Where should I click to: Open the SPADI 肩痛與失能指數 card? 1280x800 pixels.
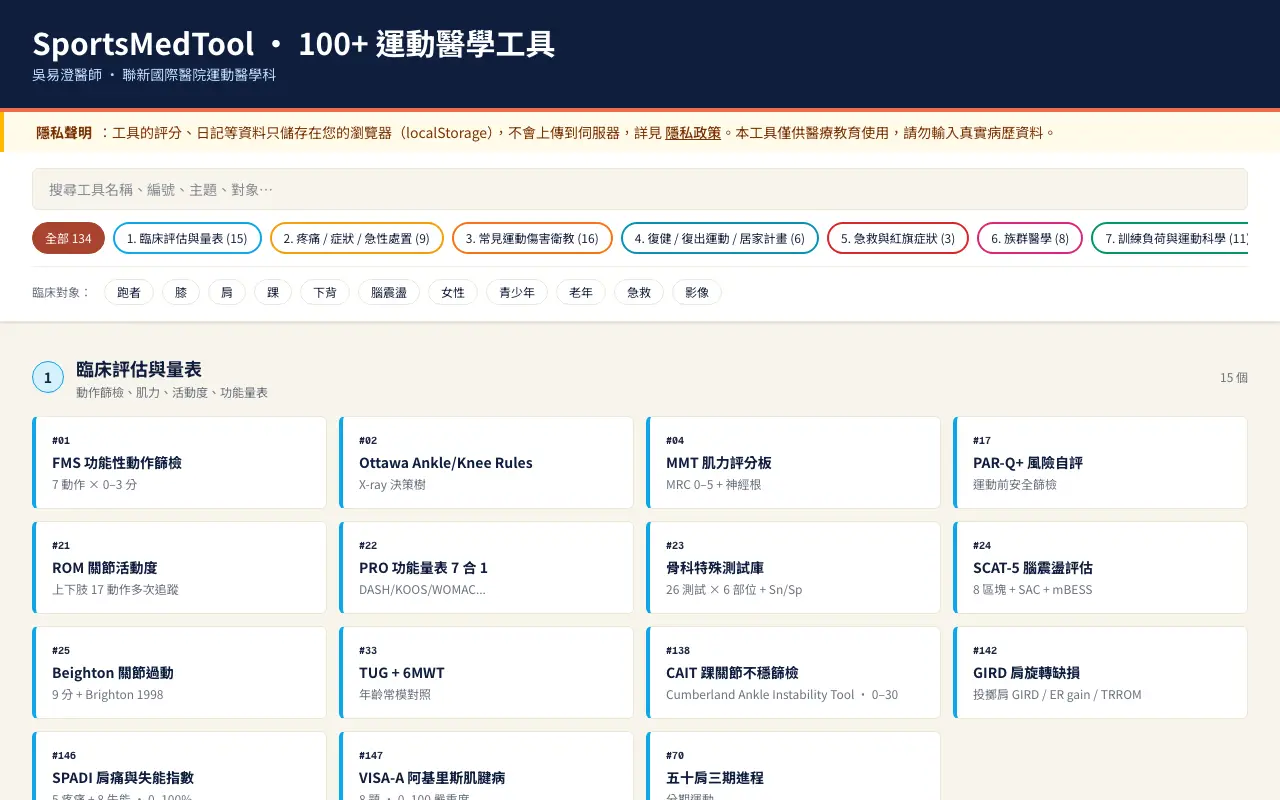pos(180,766)
